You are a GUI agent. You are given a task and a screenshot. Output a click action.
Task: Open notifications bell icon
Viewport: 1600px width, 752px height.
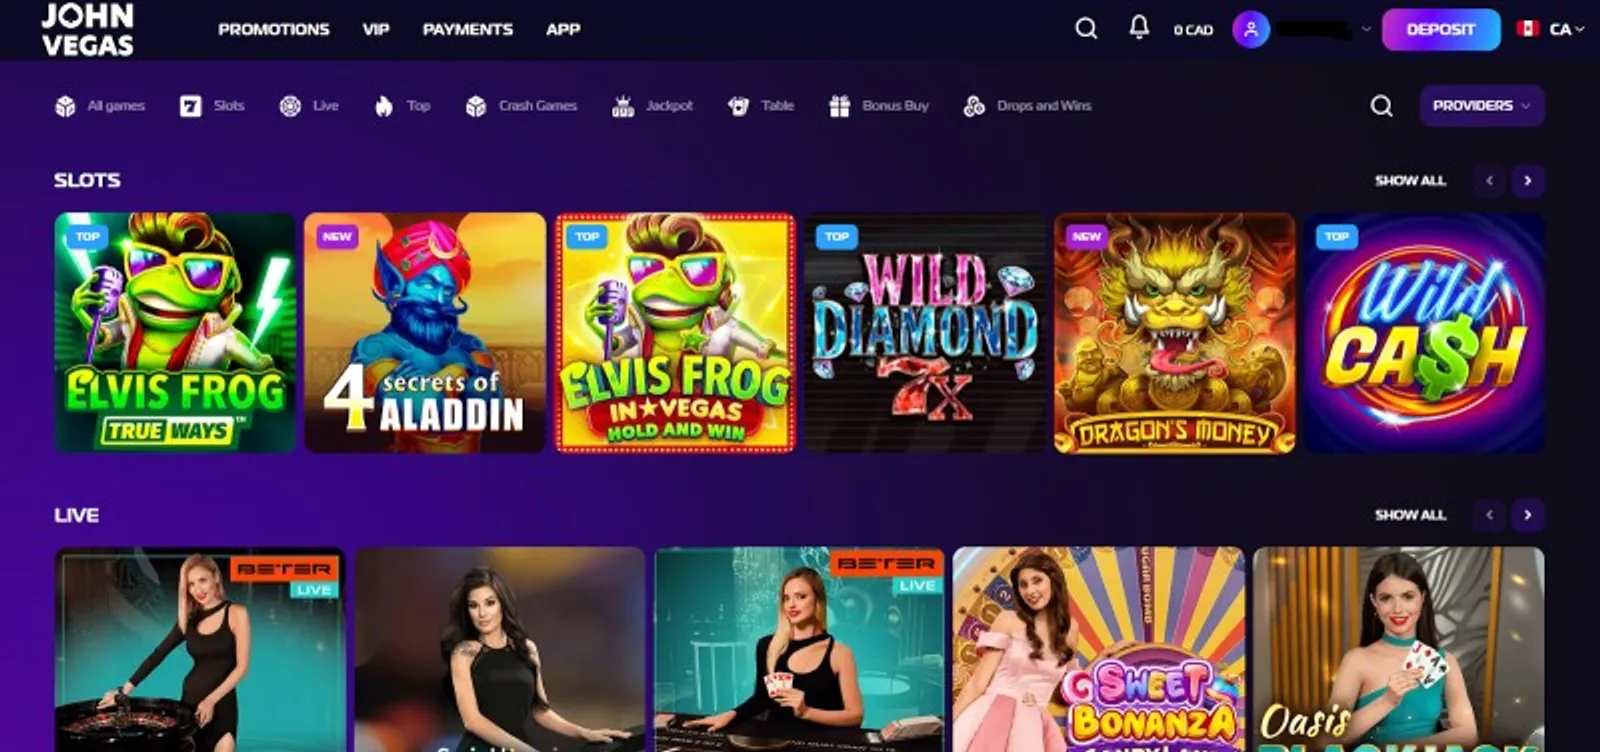point(1139,28)
